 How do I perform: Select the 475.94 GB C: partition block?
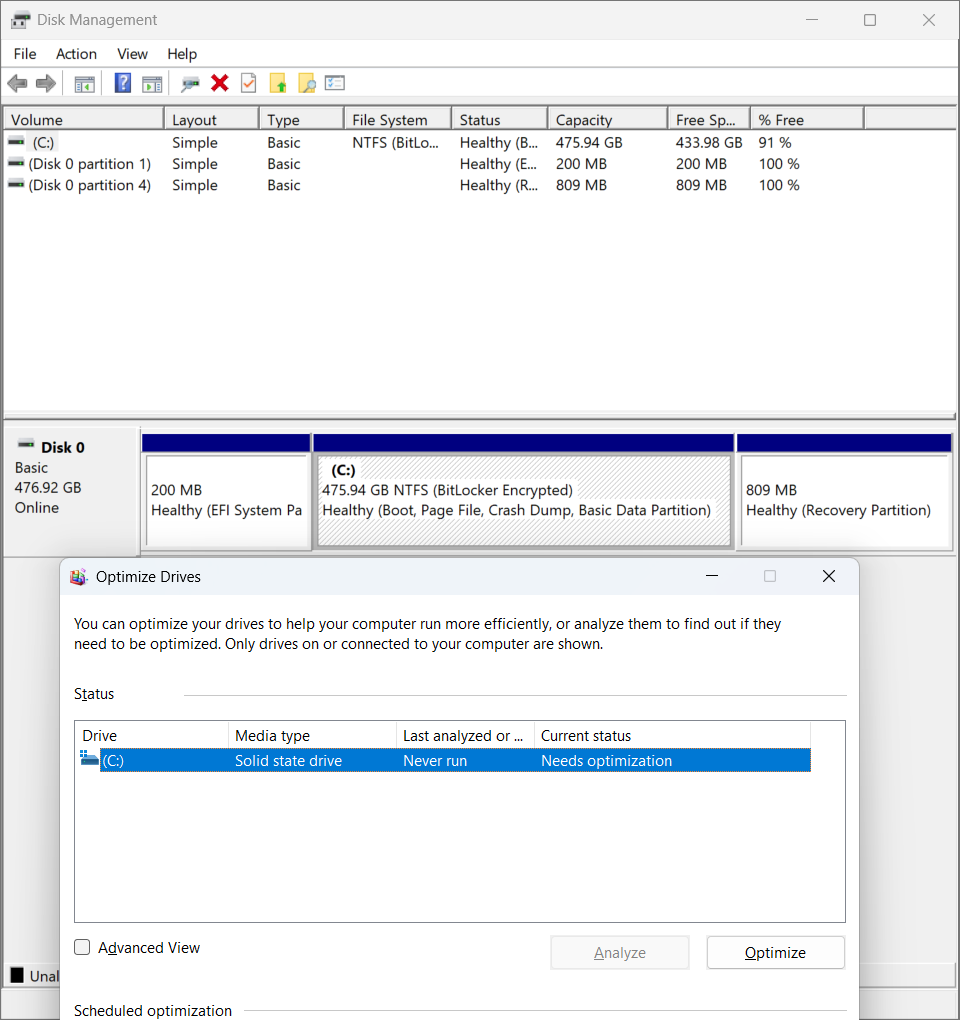[x=524, y=492]
